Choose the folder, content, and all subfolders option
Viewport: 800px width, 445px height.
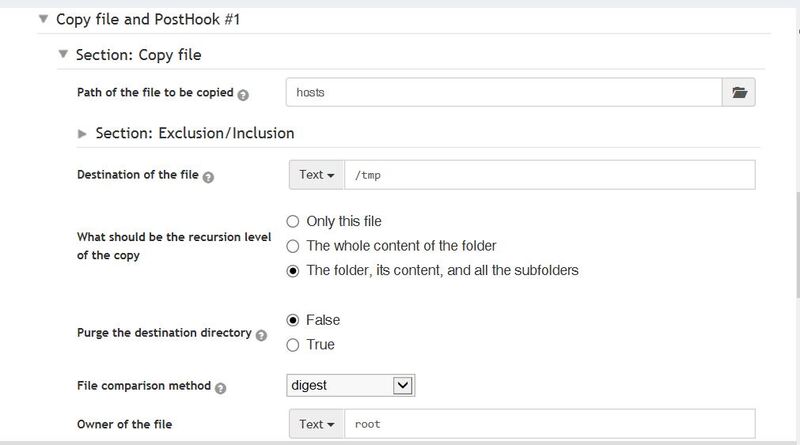[x=292, y=270]
